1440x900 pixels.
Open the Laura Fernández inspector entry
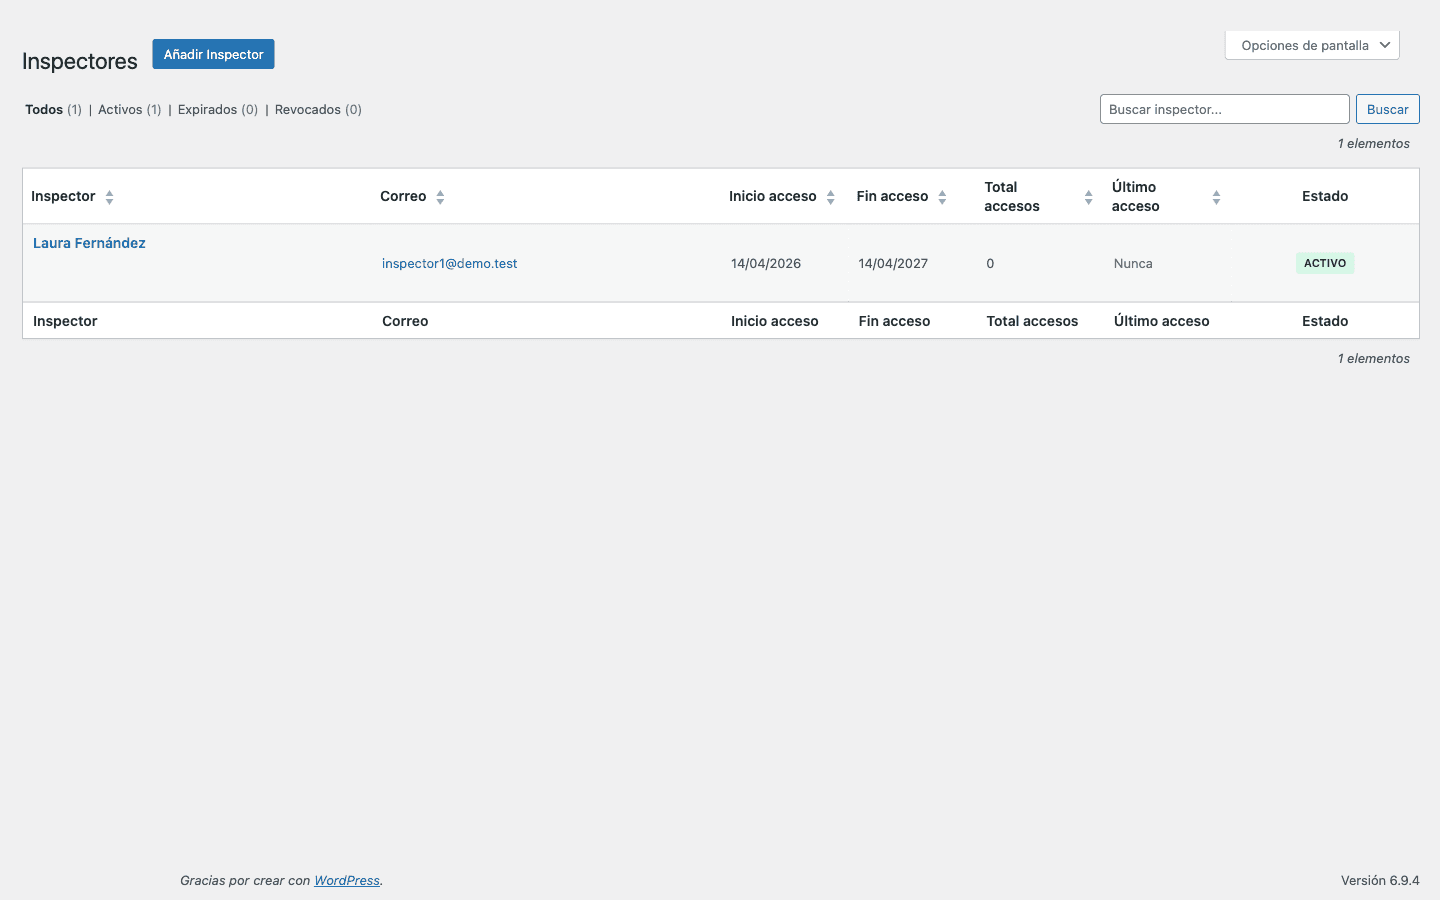coord(89,243)
